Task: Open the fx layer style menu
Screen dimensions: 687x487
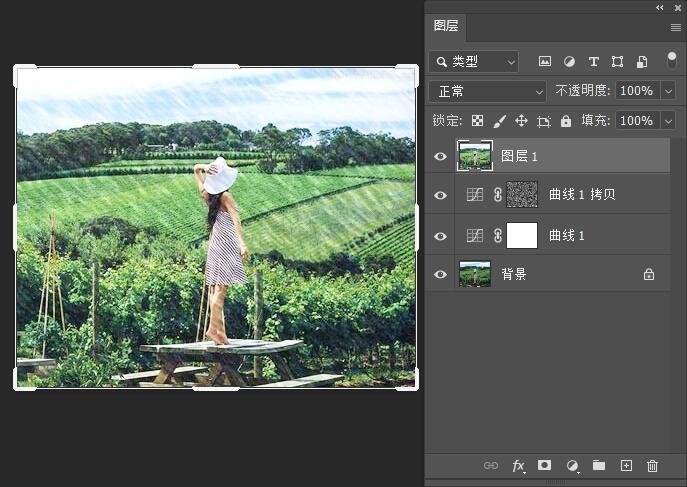Action: pyautogui.click(x=518, y=466)
